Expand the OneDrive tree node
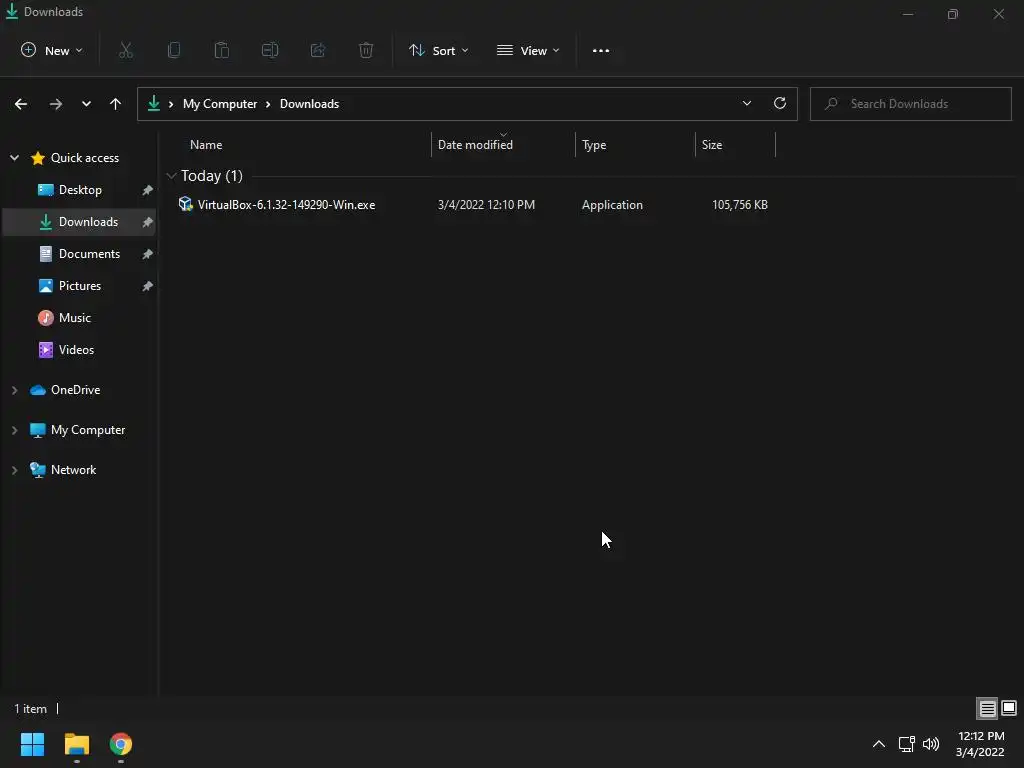Viewport: 1024px width, 768px height. point(14,390)
